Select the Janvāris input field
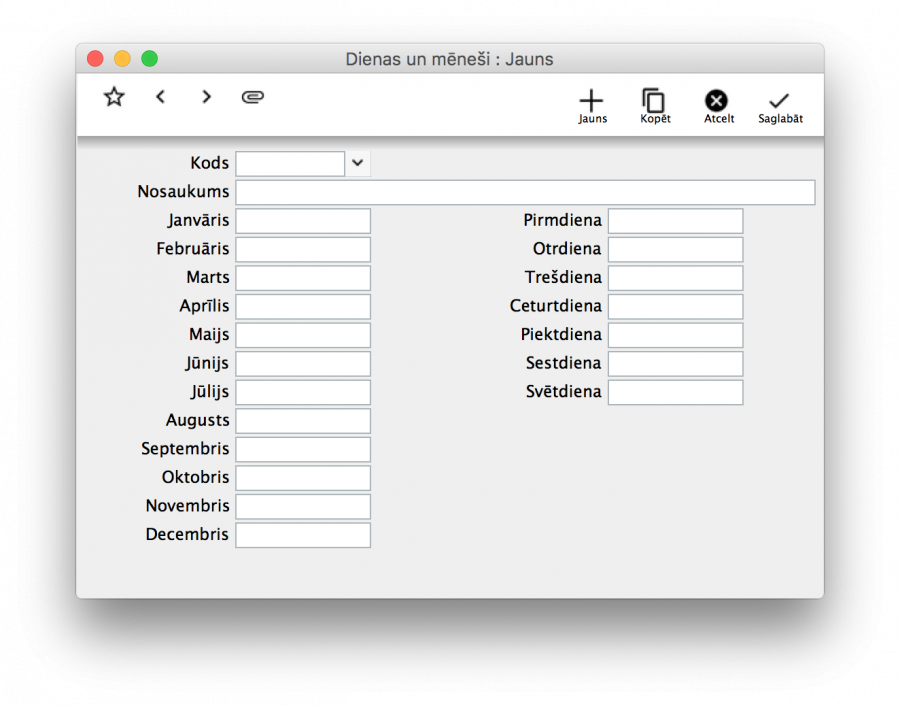The height and width of the screenshot is (706, 900). point(303,221)
